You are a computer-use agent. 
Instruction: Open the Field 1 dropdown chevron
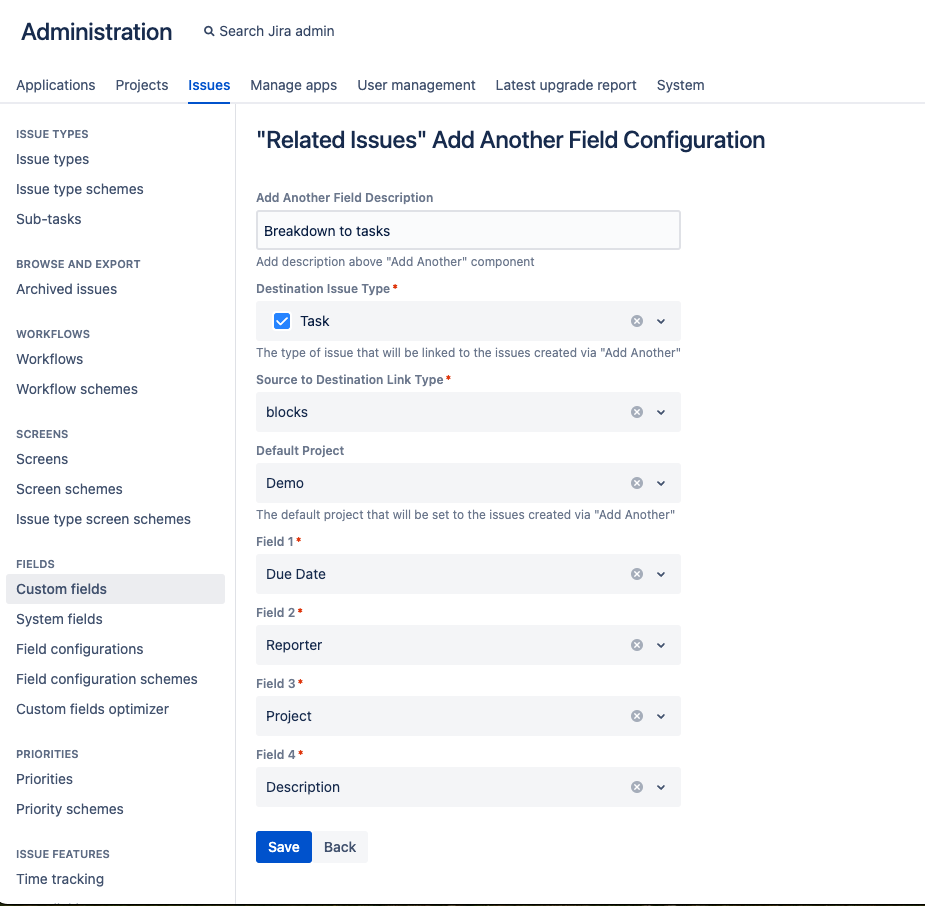tap(661, 574)
